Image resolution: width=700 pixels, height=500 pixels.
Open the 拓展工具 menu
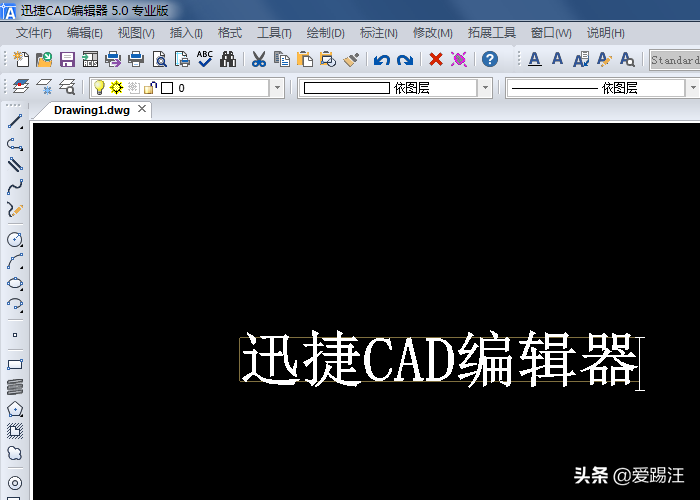492,33
